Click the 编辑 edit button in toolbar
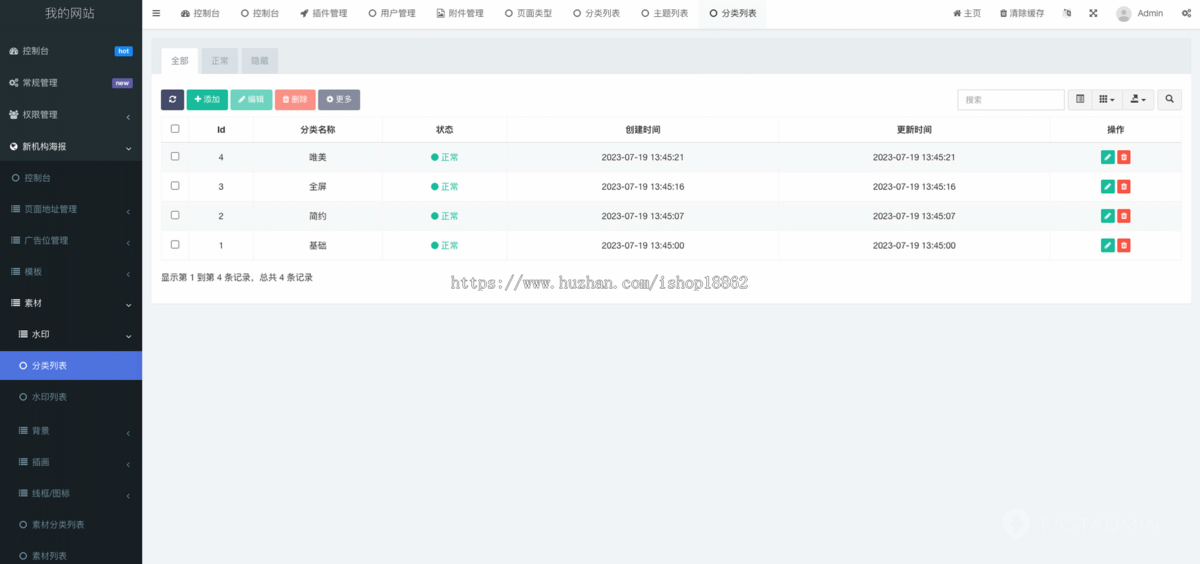 pyautogui.click(x=251, y=100)
